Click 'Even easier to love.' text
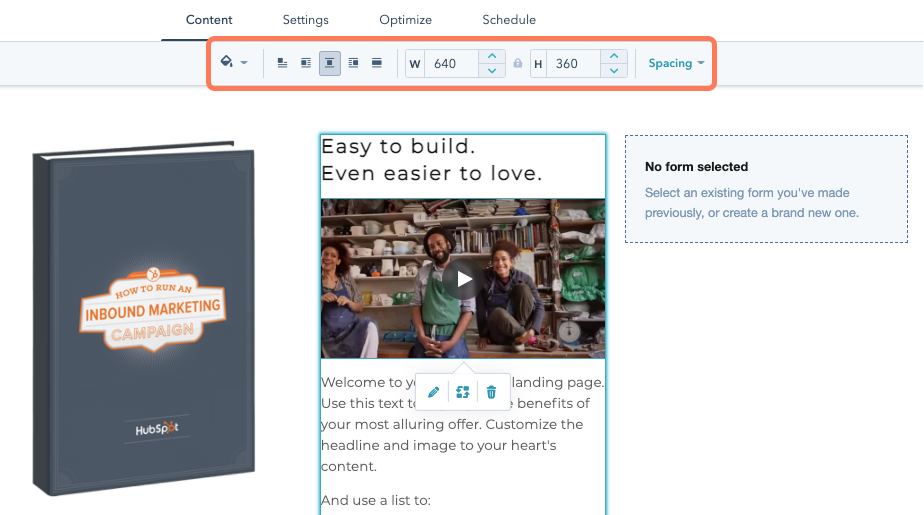The width and height of the screenshot is (924, 515). click(431, 173)
